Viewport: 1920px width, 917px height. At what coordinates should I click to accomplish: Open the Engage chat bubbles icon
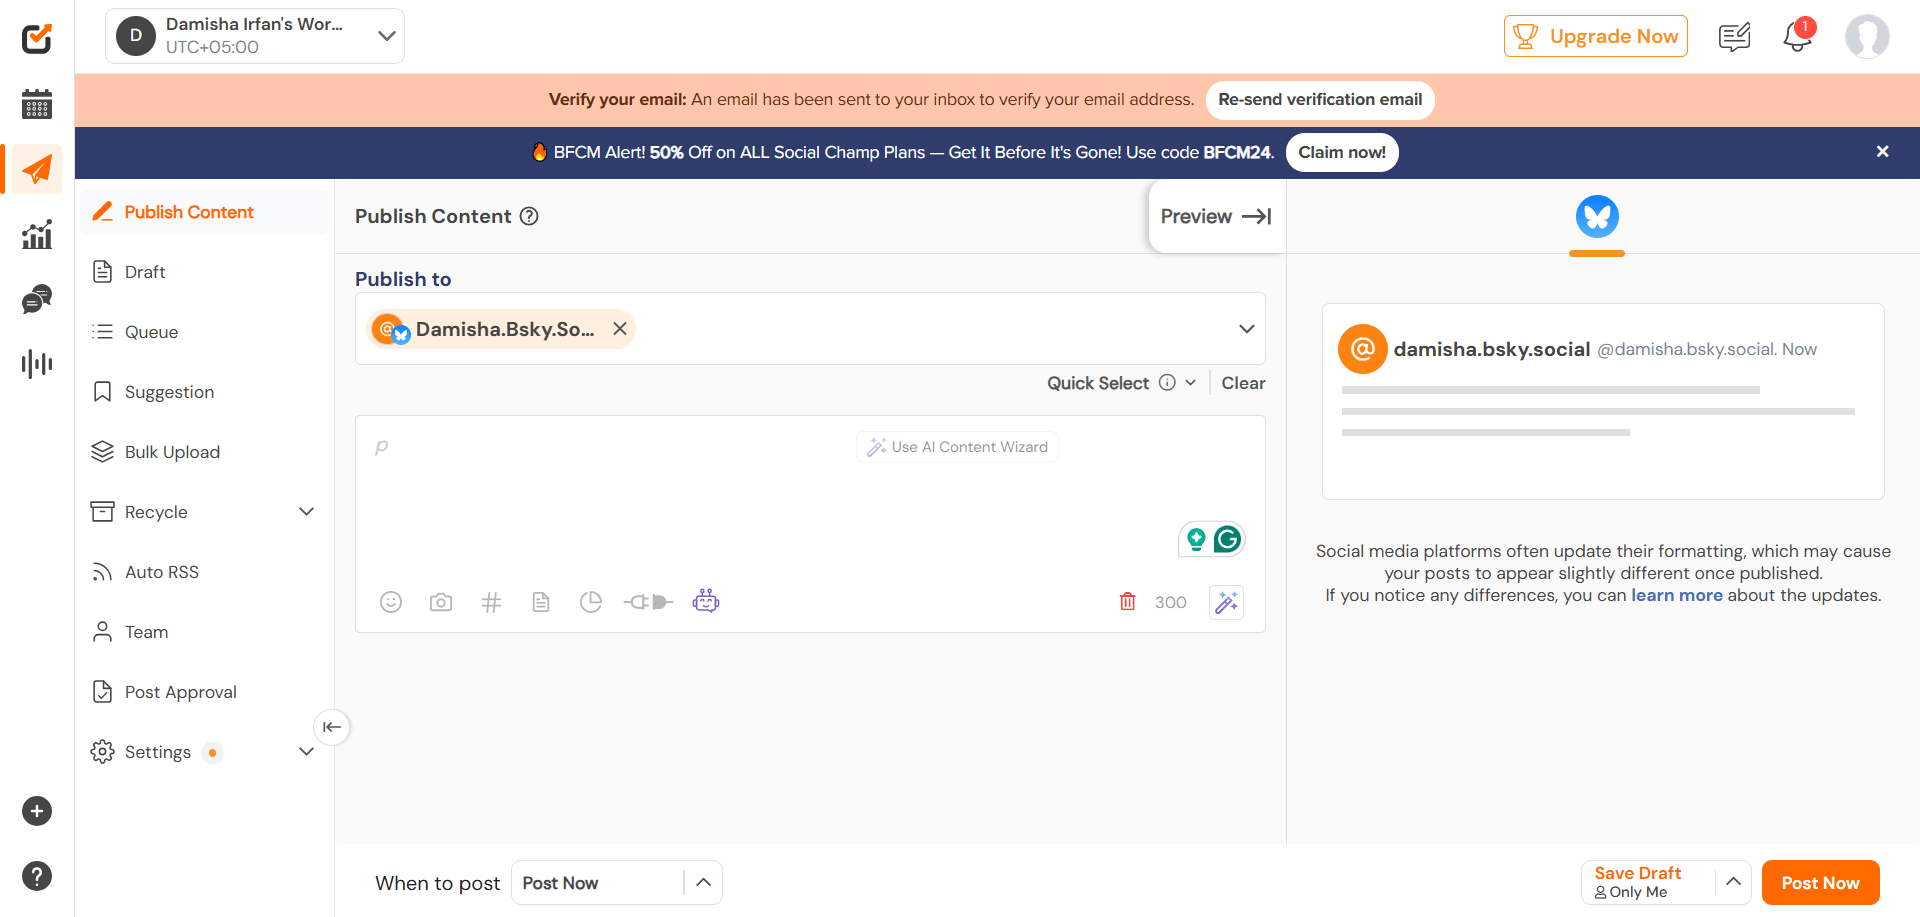(37, 299)
